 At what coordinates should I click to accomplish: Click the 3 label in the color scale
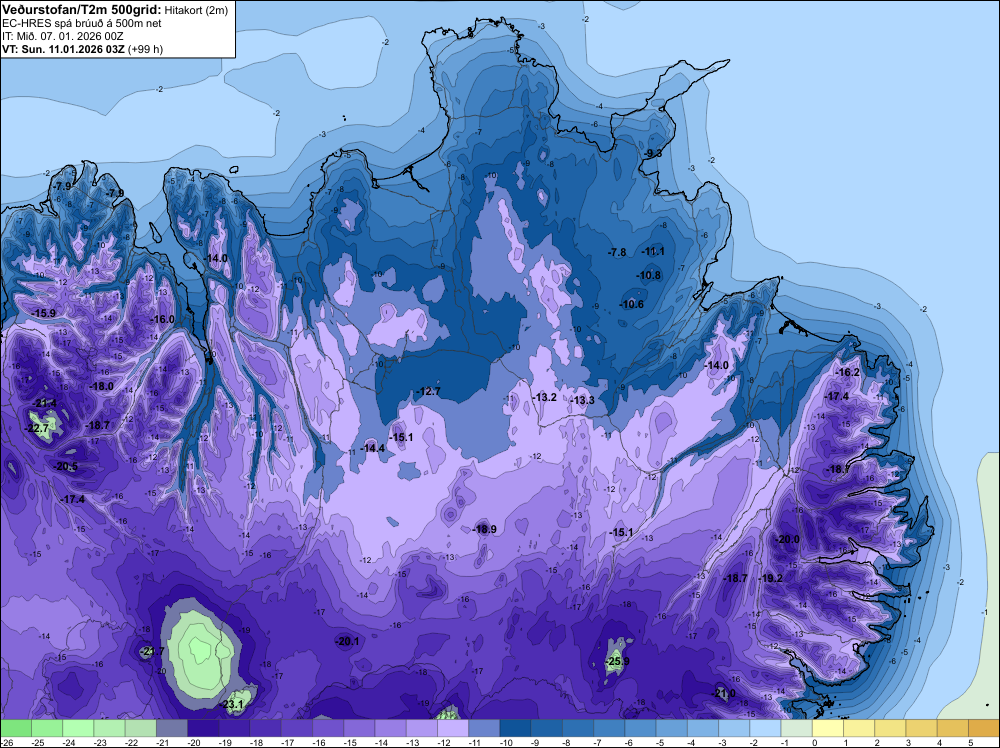click(x=908, y=742)
